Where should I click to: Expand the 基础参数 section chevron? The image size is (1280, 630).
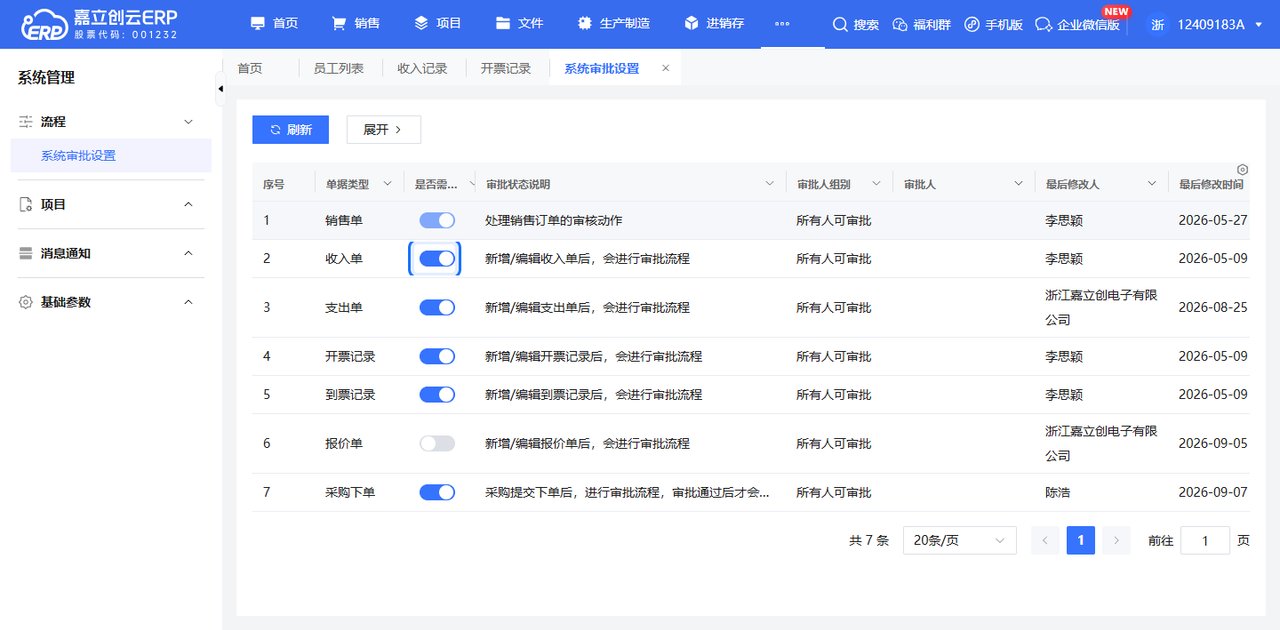click(x=188, y=302)
